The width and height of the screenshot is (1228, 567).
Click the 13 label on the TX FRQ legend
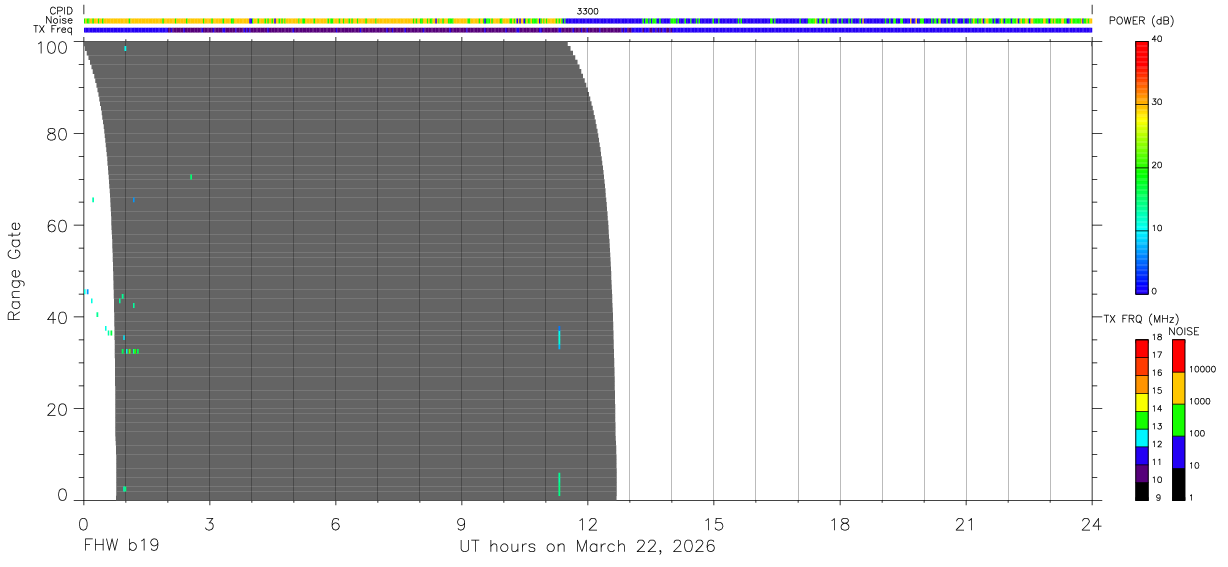1157,427
